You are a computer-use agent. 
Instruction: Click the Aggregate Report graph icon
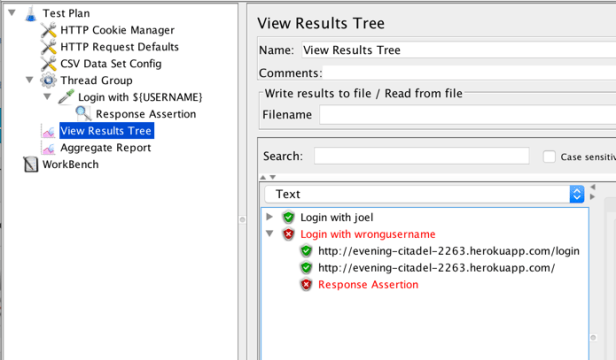click(49, 148)
